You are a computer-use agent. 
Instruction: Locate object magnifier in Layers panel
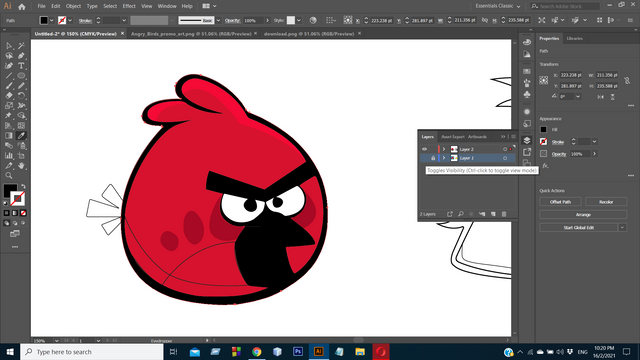coord(461,214)
